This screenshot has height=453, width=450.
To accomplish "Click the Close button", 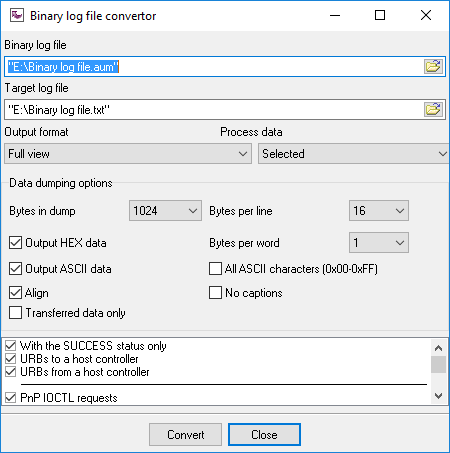I will coord(264,435).
